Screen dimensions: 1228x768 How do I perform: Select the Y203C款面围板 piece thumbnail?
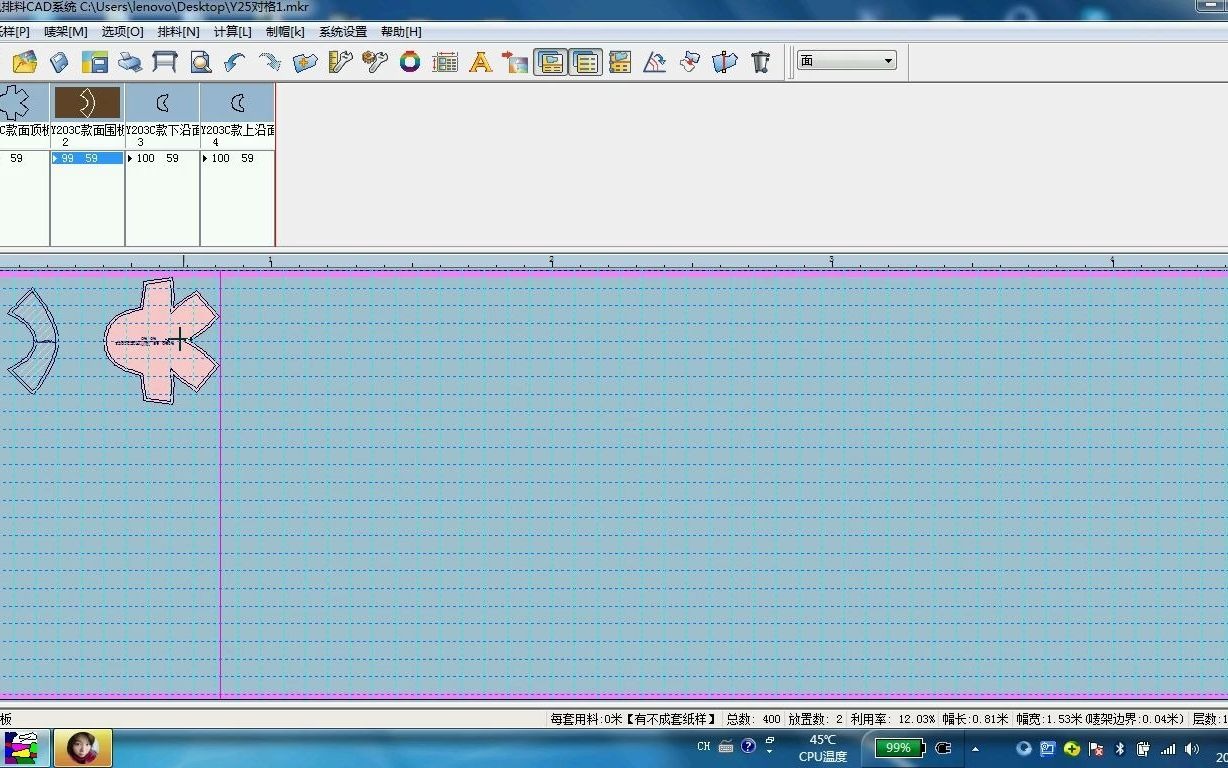(86, 101)
